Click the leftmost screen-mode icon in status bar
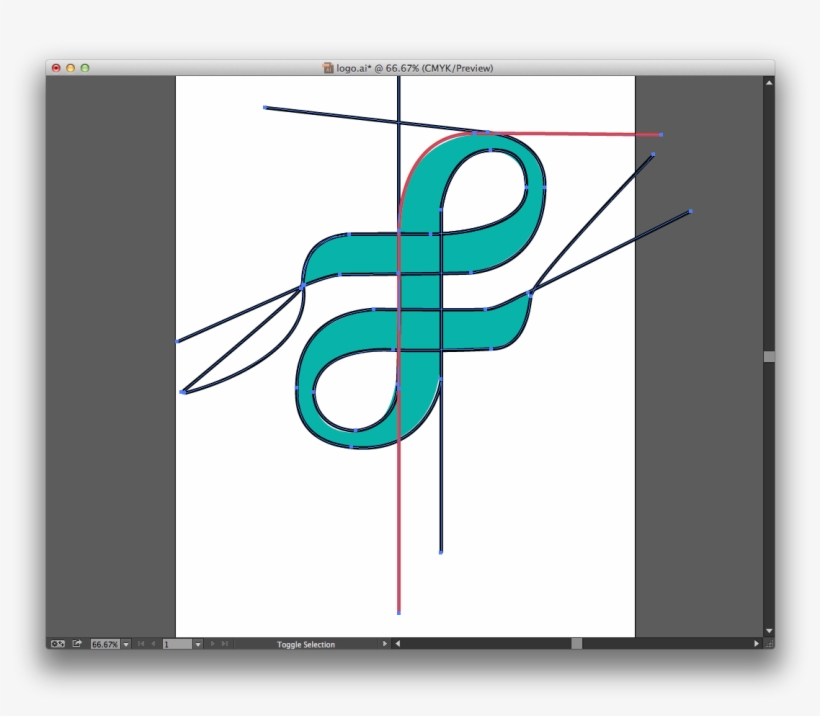 click(x=58, y=643)
